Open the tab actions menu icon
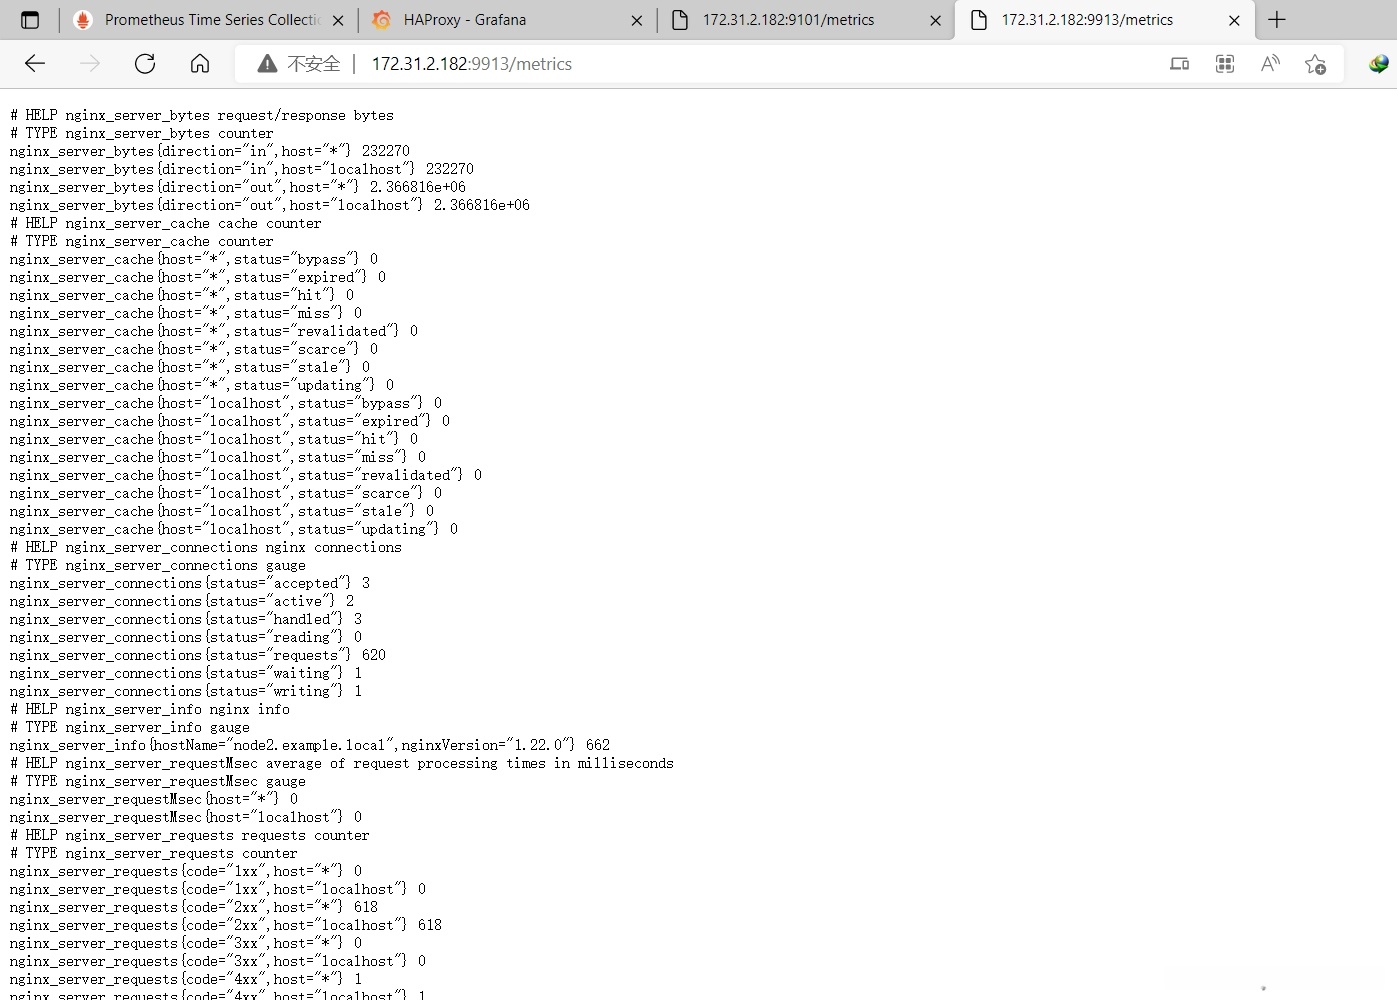The image size is (1397, 1000). (x=30, y=20)
